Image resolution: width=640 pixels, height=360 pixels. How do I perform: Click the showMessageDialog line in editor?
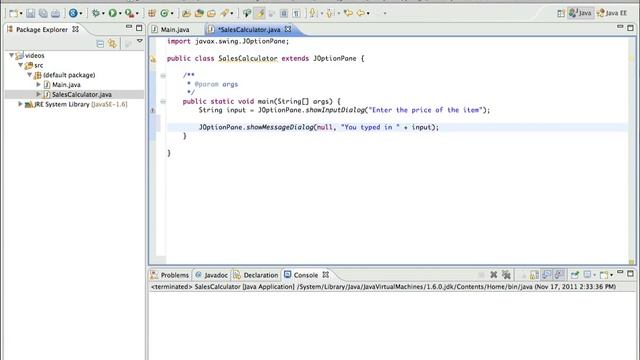coord(318,127)
